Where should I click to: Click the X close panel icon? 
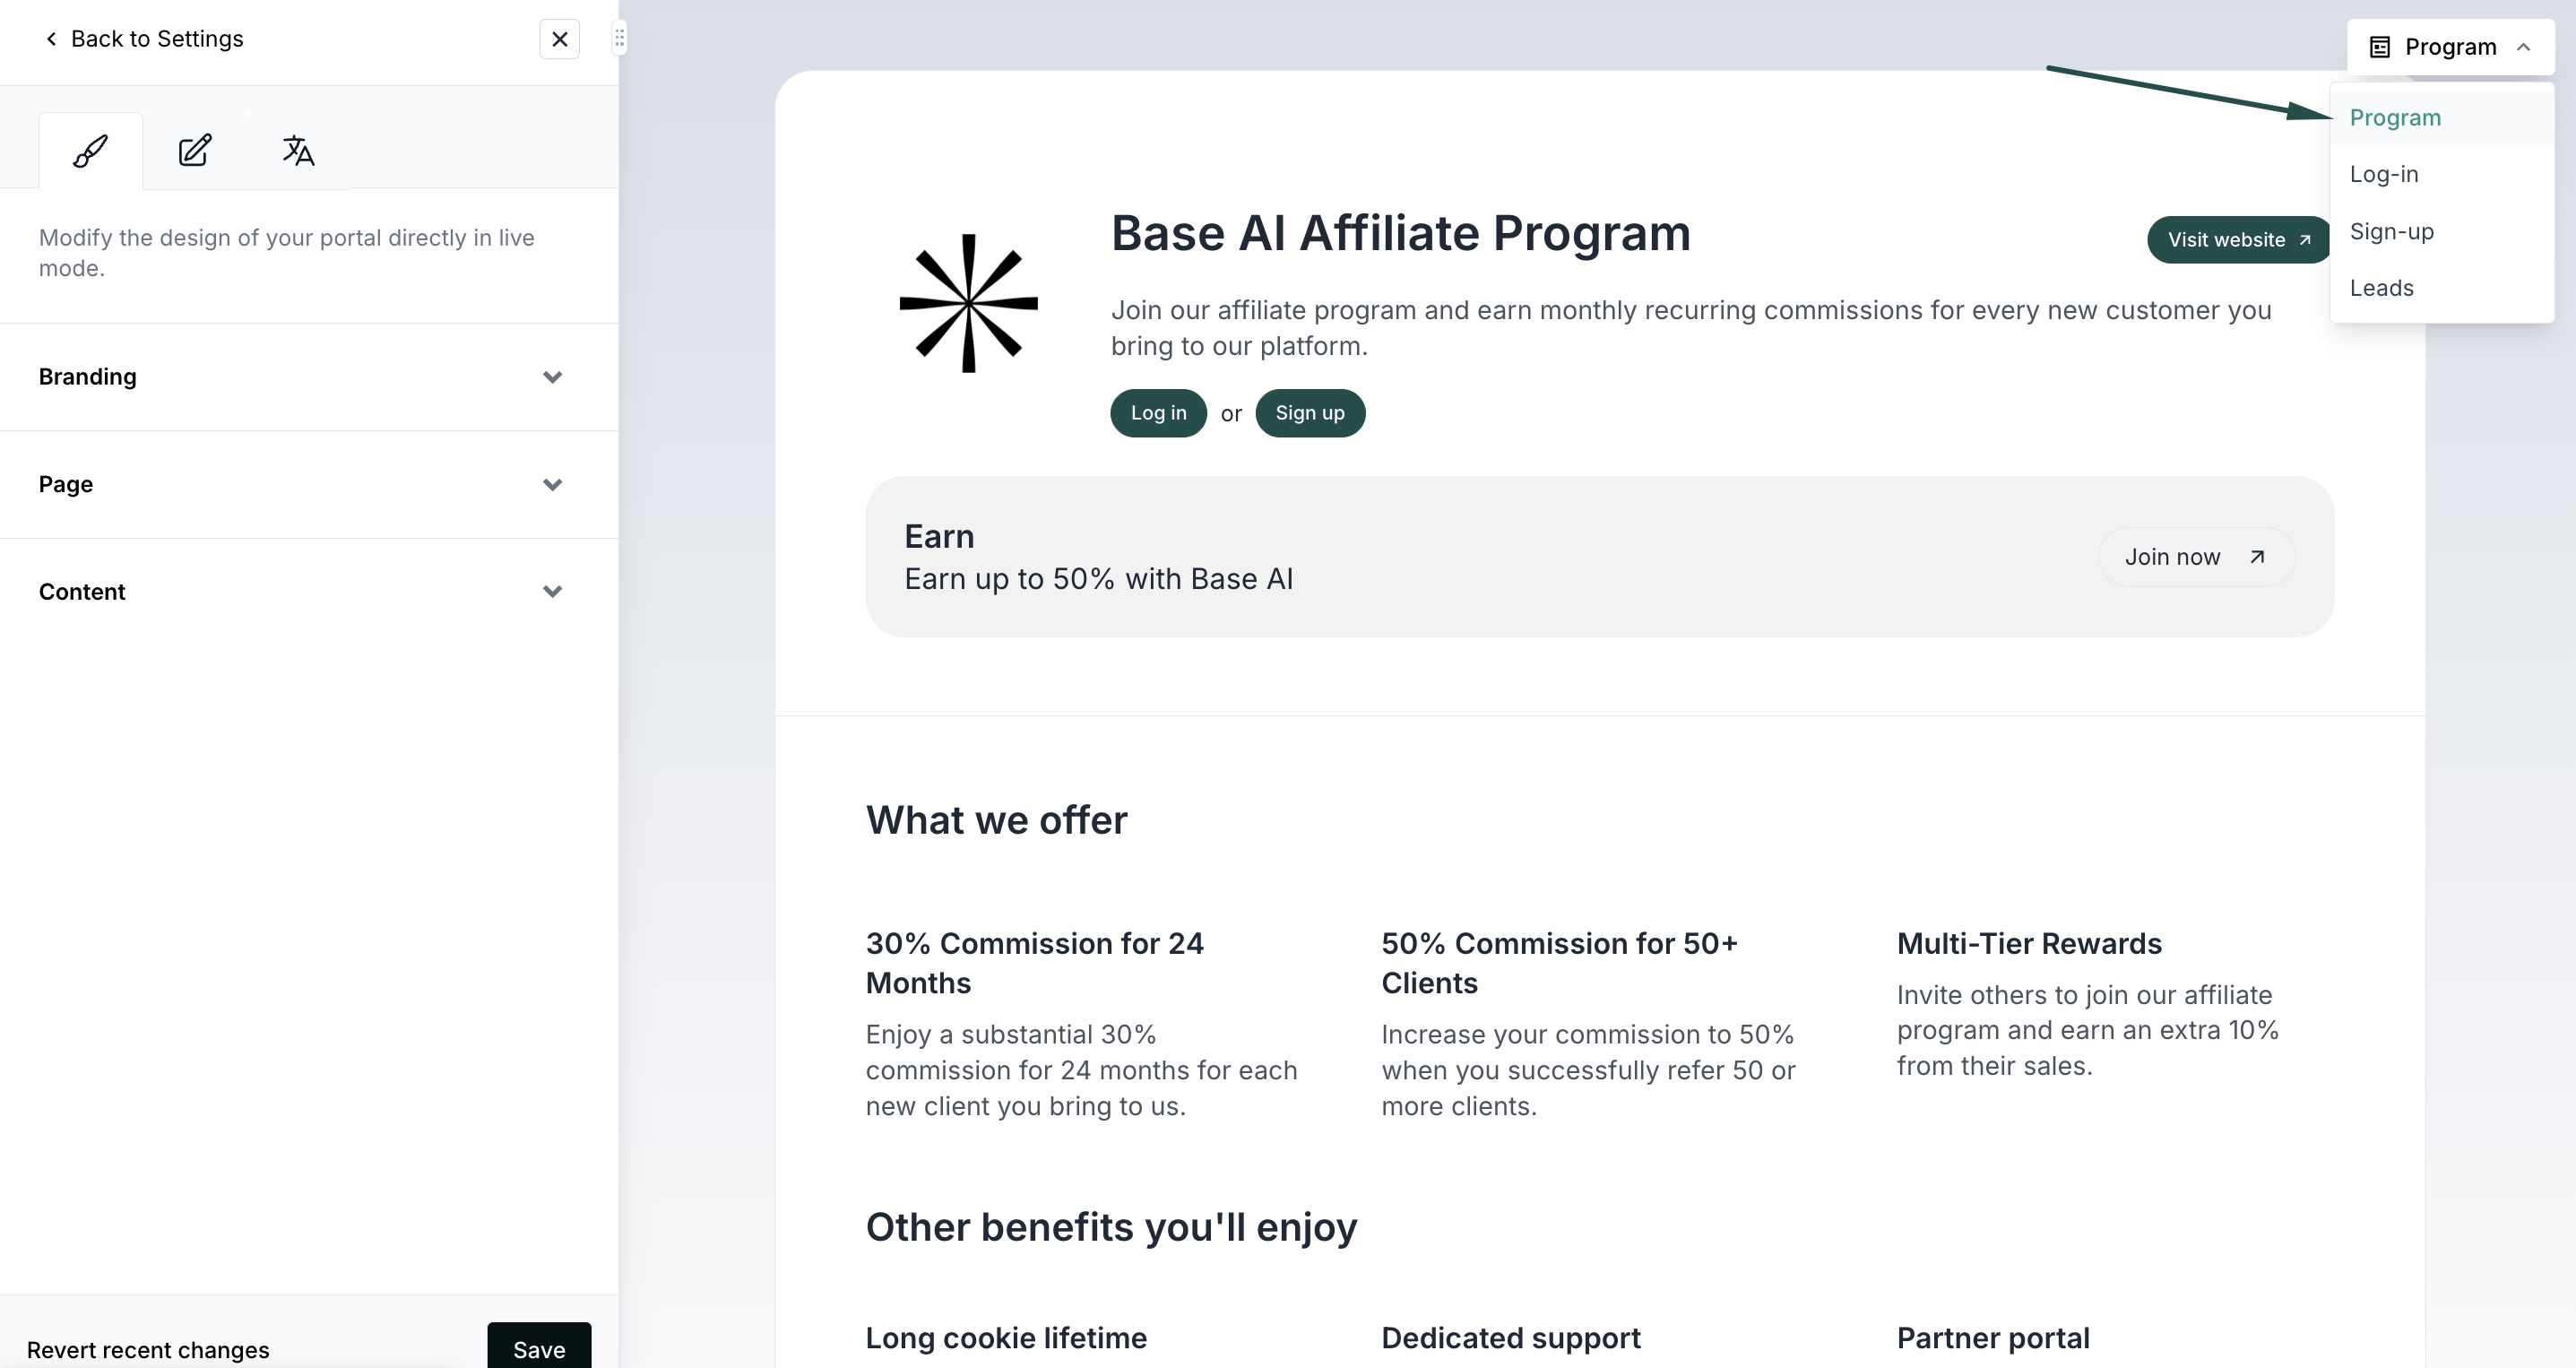tap(559, 39)
